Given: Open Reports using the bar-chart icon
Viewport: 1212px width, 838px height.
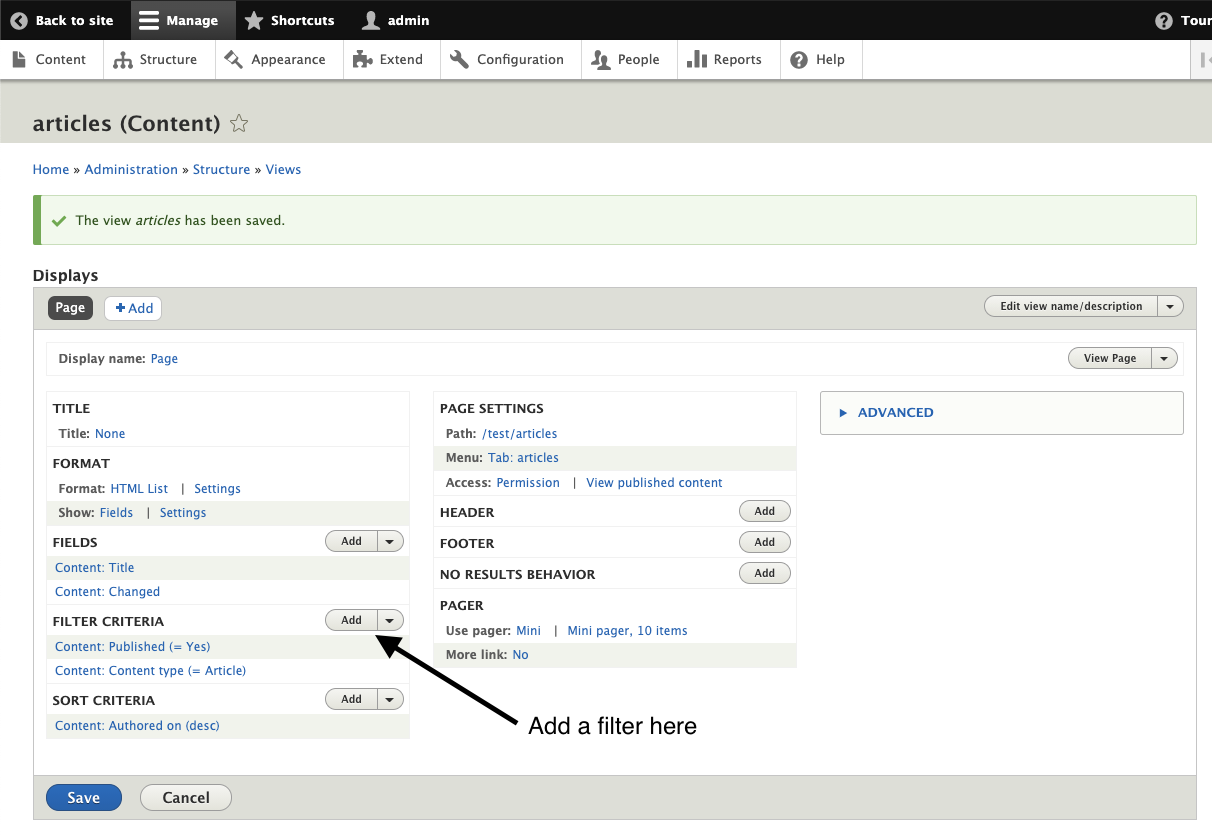Looking at the screenshot, I should (697, 59).
